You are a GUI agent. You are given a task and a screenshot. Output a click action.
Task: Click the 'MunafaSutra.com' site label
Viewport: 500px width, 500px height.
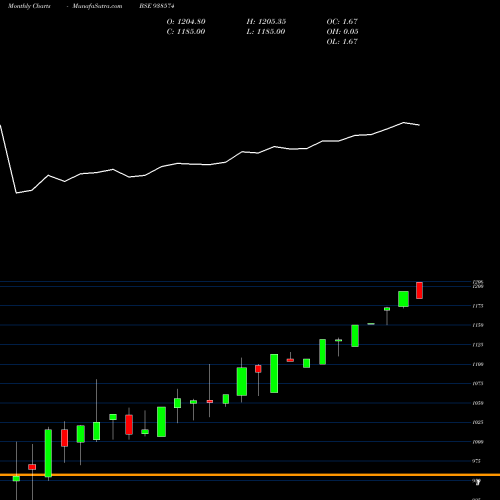pos(97,6)
